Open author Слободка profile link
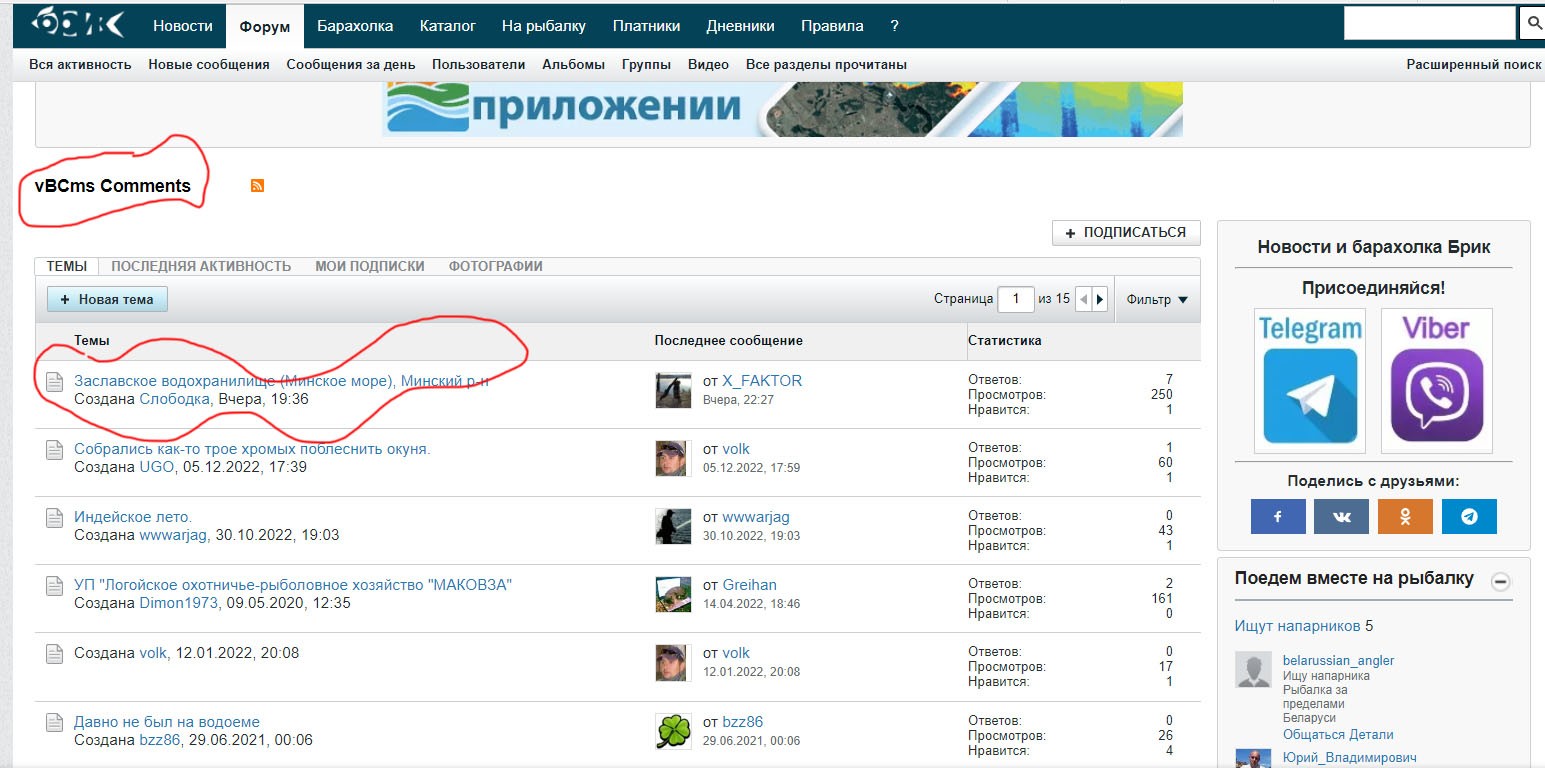Screen dimensions: 1545x768 coord(175,399)
